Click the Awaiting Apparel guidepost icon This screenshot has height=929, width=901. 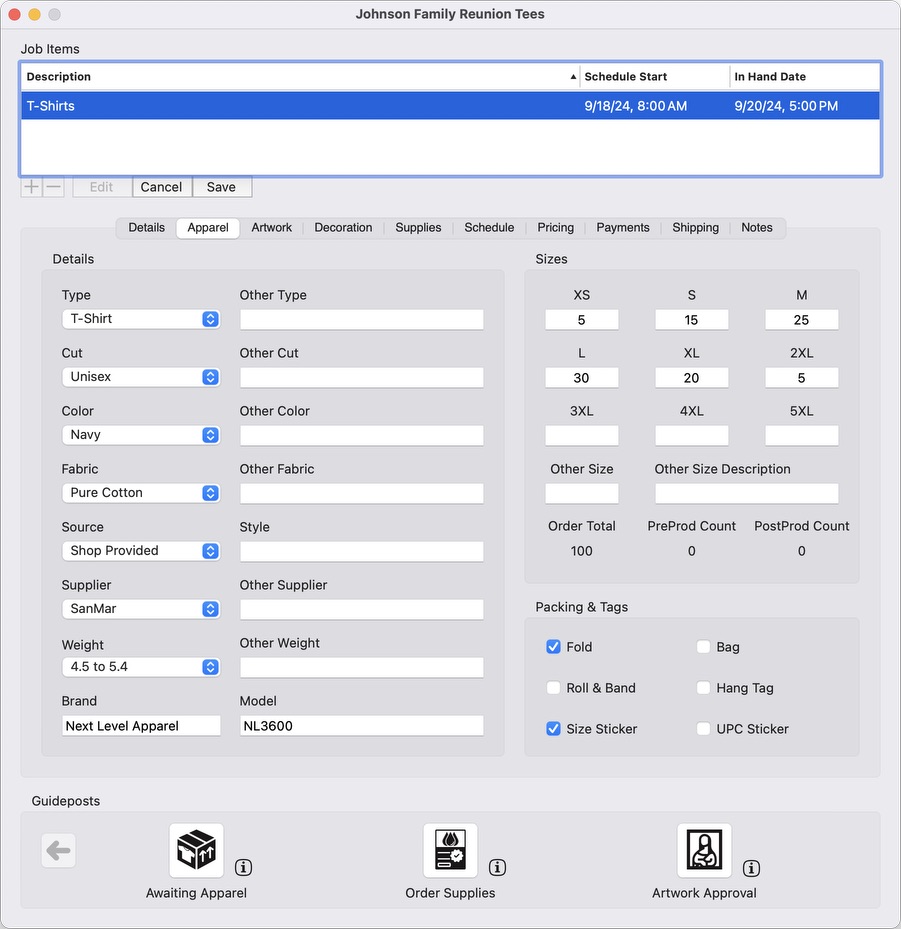pyautogui.click(x=196, y=851)
